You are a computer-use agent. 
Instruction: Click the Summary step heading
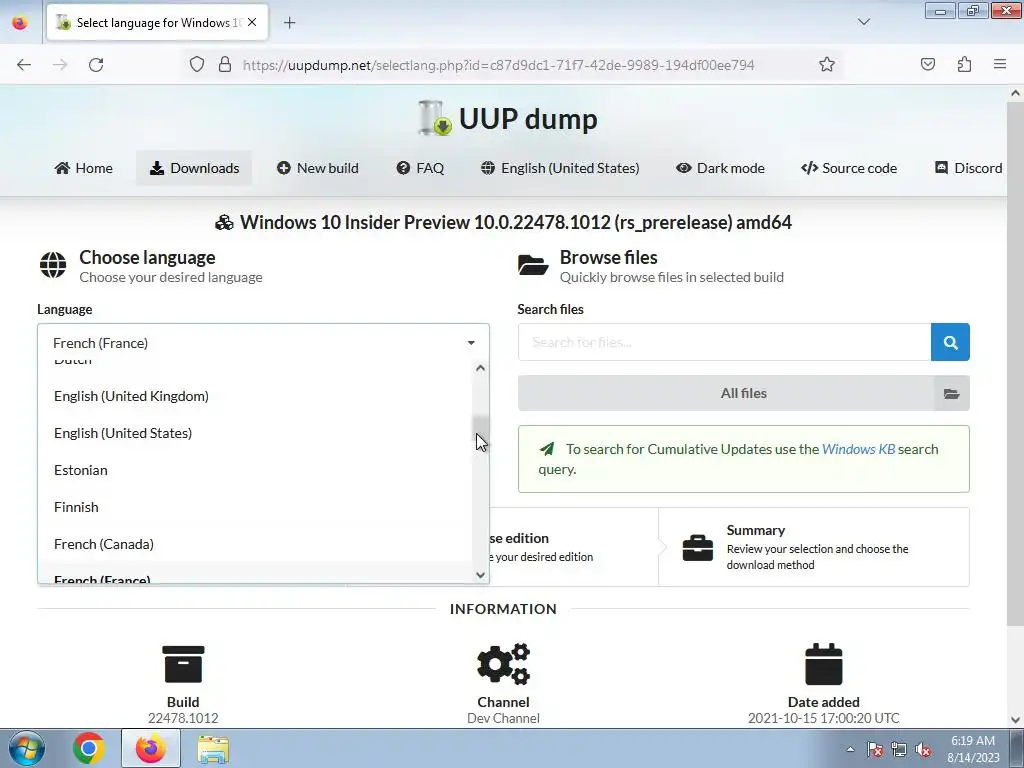(x=756, y=530)
